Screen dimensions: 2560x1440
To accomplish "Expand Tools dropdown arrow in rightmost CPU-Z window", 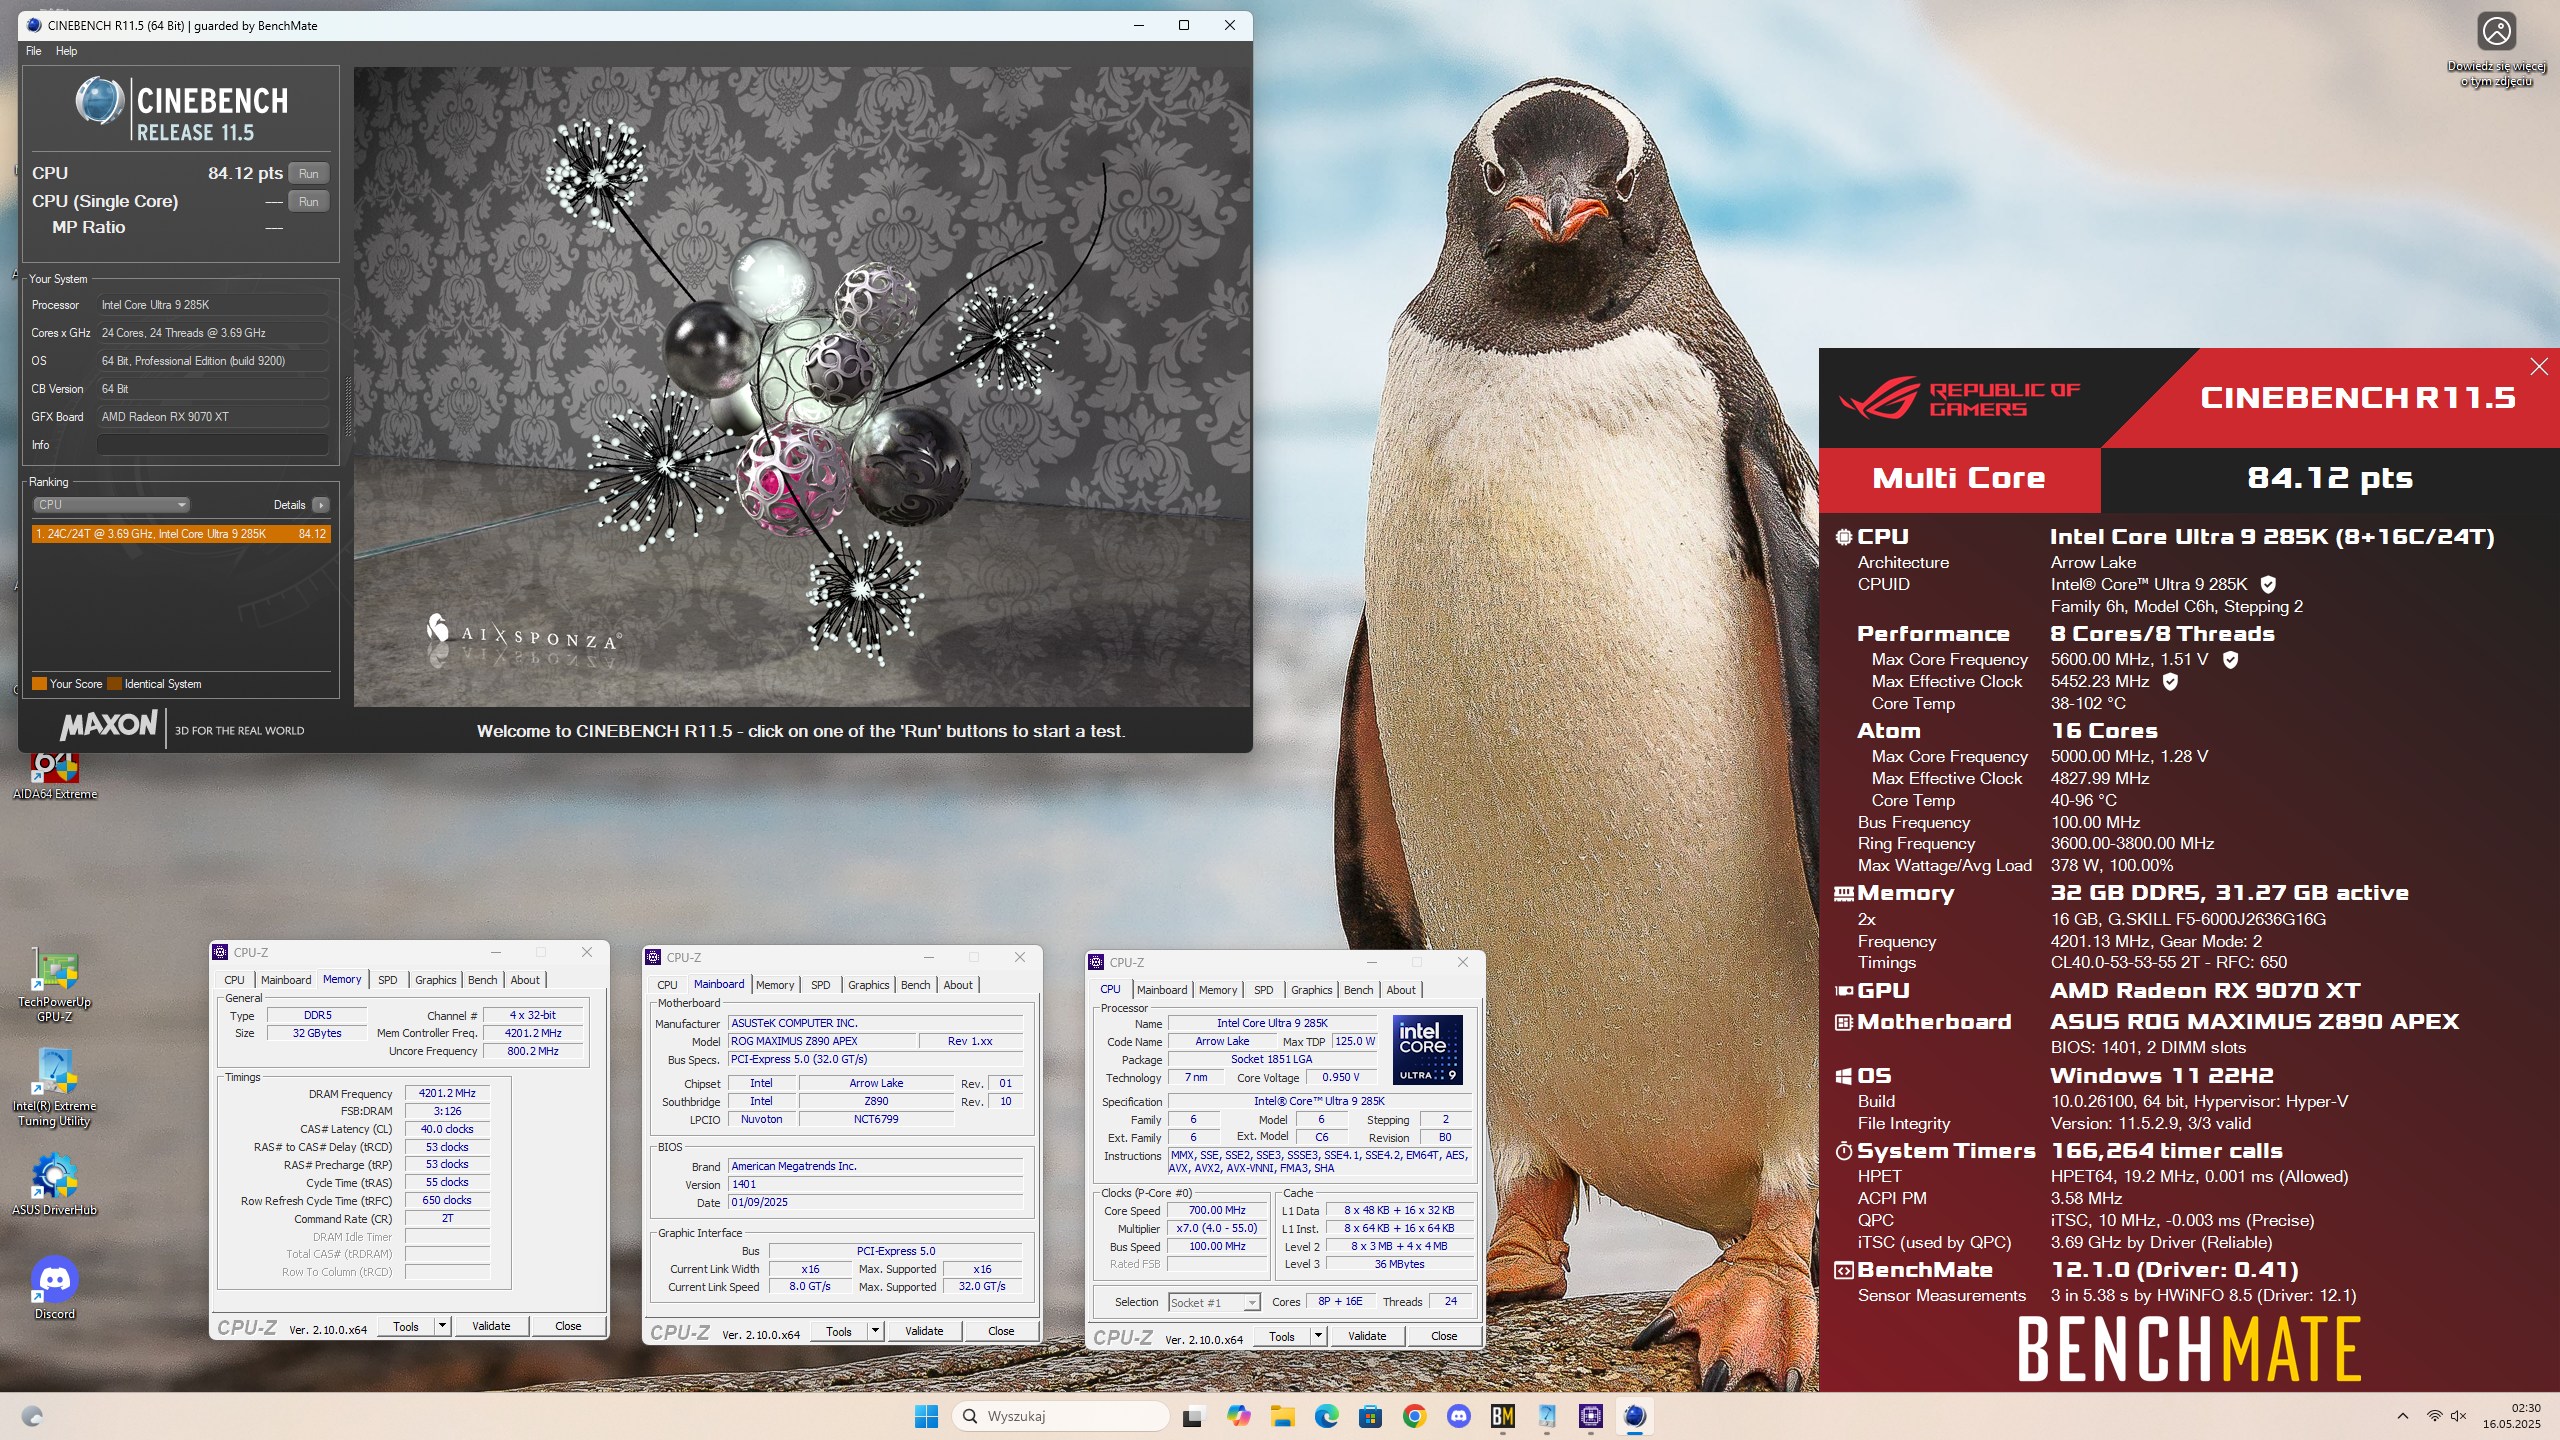I will pos(1318,1336).
